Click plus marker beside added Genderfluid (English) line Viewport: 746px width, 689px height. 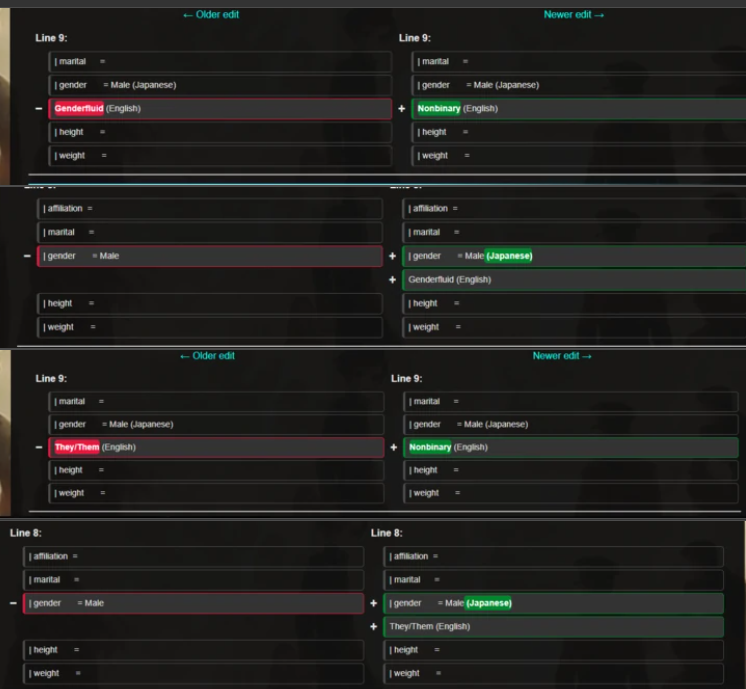click(393, 280)
